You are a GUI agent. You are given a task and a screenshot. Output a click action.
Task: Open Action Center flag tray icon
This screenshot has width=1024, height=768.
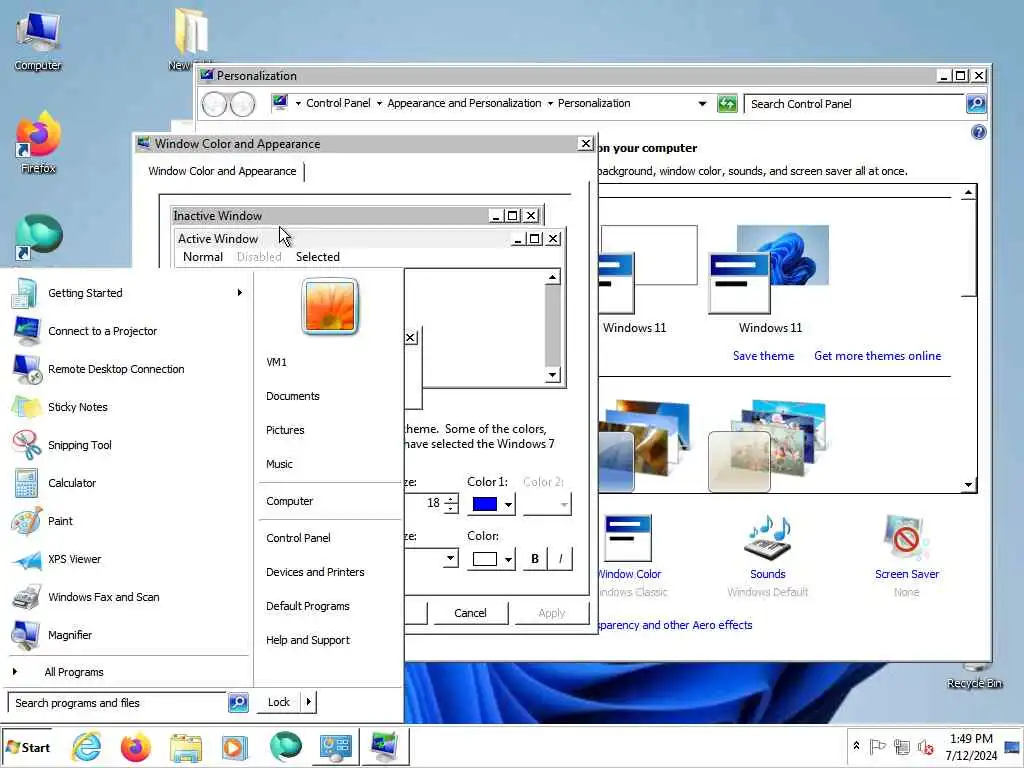878,746
